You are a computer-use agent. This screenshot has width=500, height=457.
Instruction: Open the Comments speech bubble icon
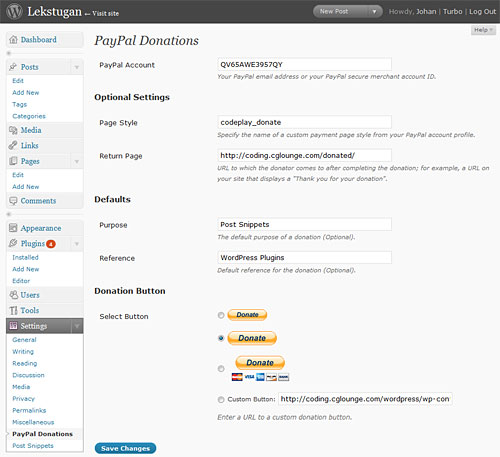point(13,201)
